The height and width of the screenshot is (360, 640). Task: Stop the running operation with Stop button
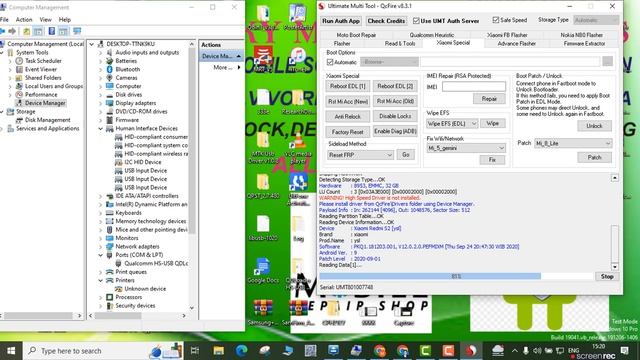[x=607, y=276]
